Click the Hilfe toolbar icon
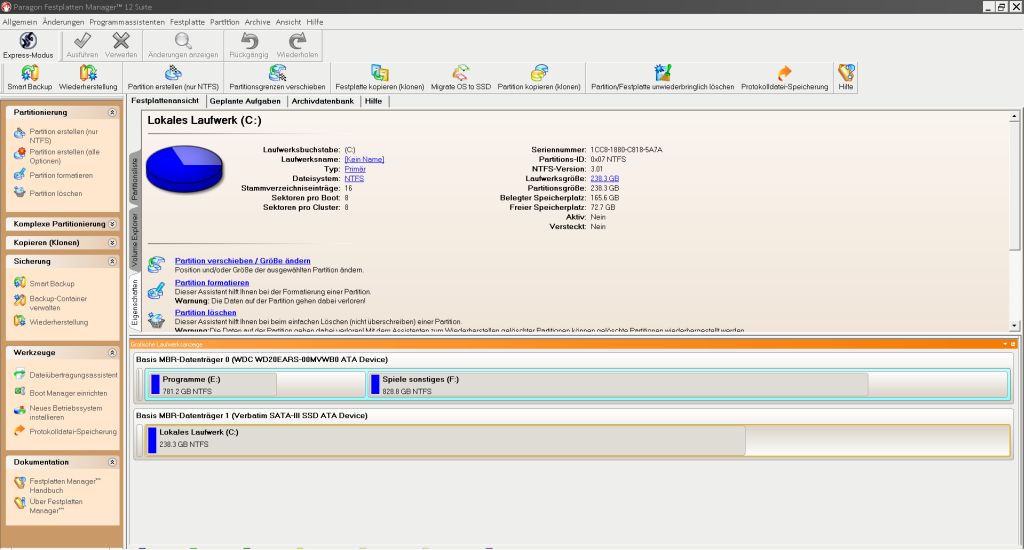The height and width of the screenshot is (550, 1024). tap(846, 77)
